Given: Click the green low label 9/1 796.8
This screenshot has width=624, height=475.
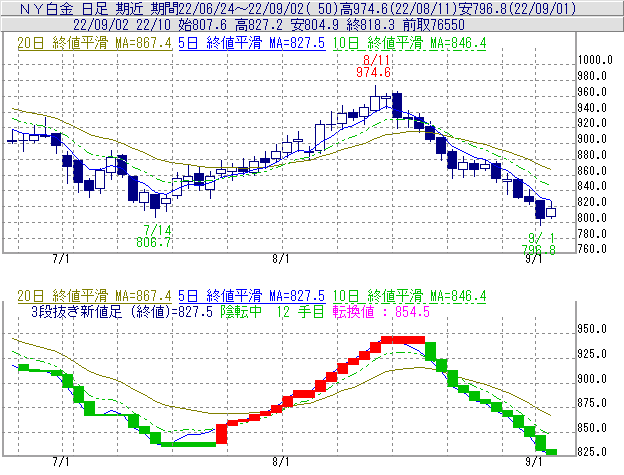Looking at the screenshot, I should coord(539,244).
